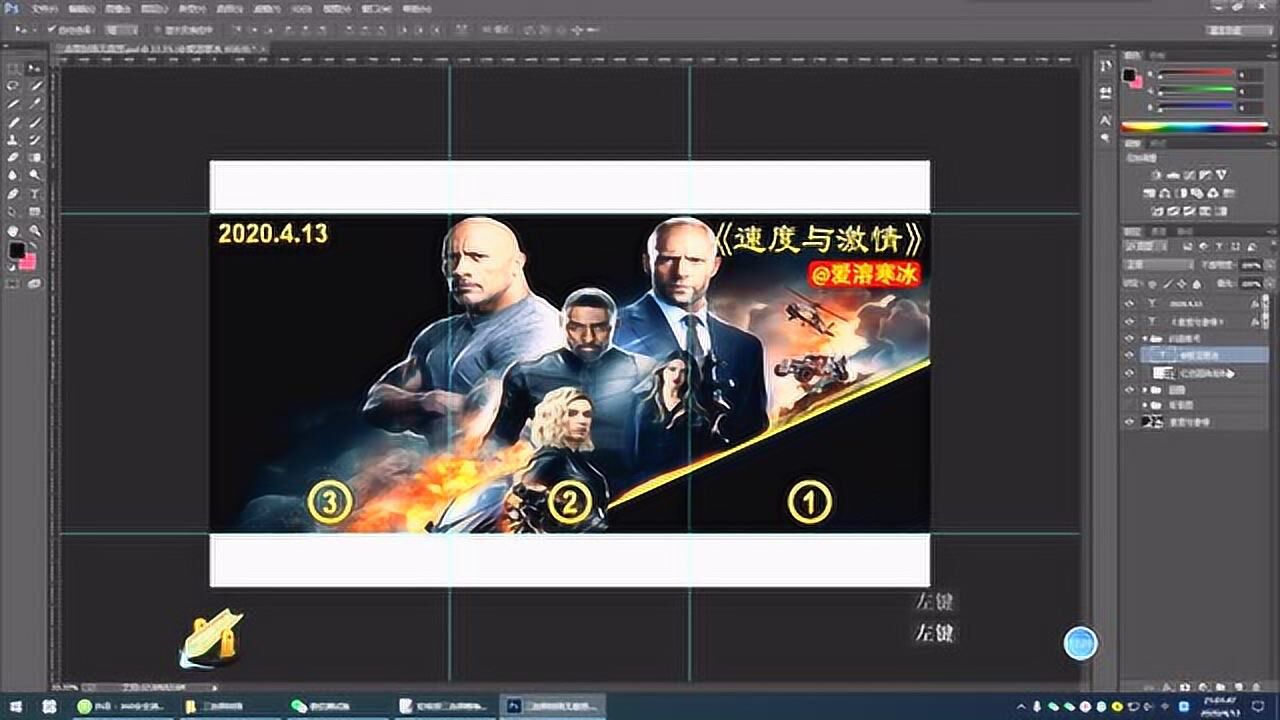Image resolution: width=1280 pixels, height=720 pixels.
Task: Select the Eyedropper tool
Action: coord(35,103)
